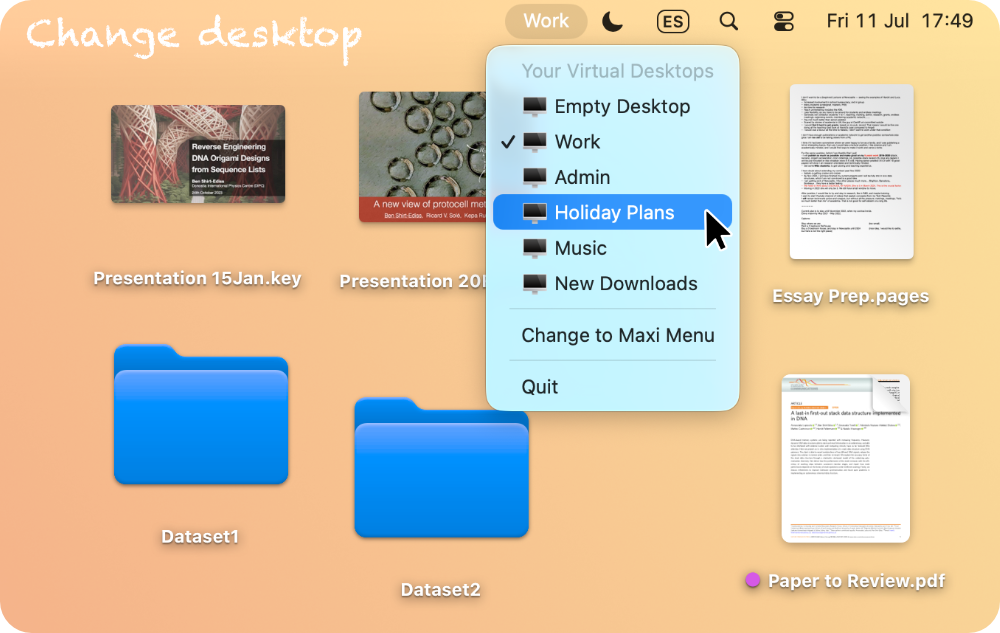The height and width of the screenshot is (633, 1000).
Task: Click the checkmark next to Work
Action: pyautogui.click(x=508, y=142)
